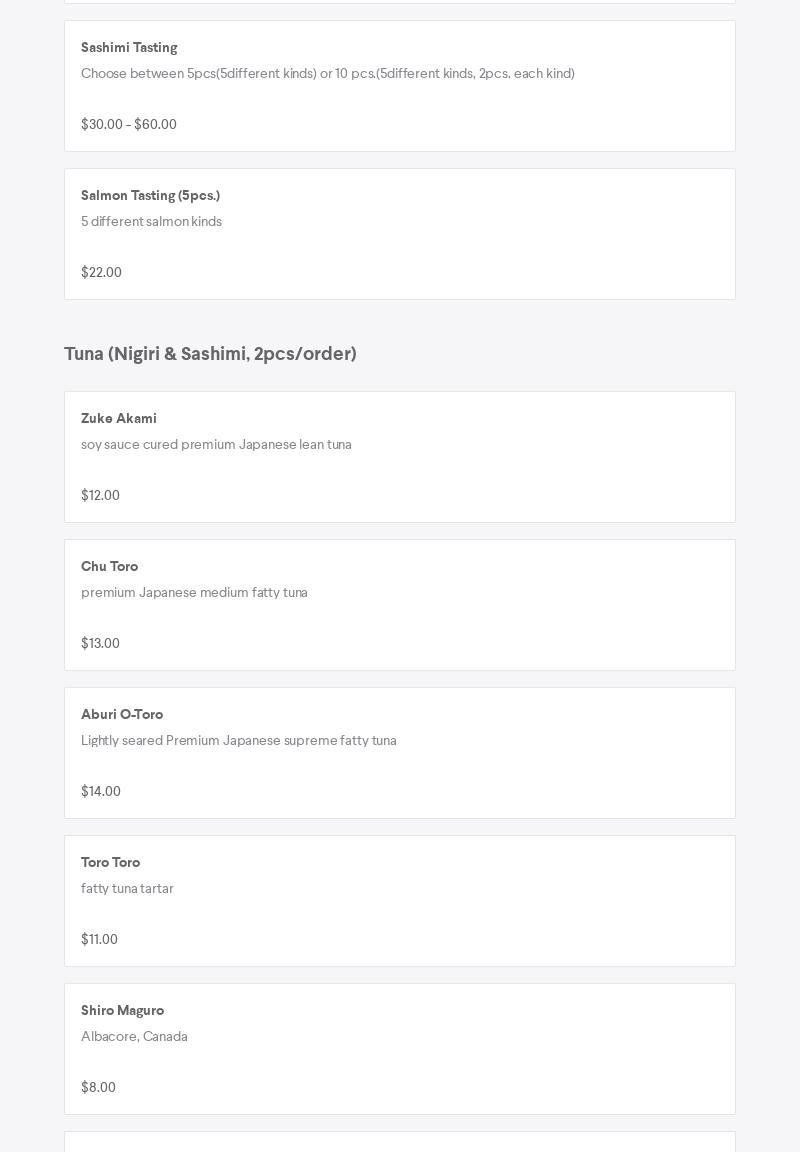
Task: Open the Aburi O-Toro item
Action: (122, 715)
